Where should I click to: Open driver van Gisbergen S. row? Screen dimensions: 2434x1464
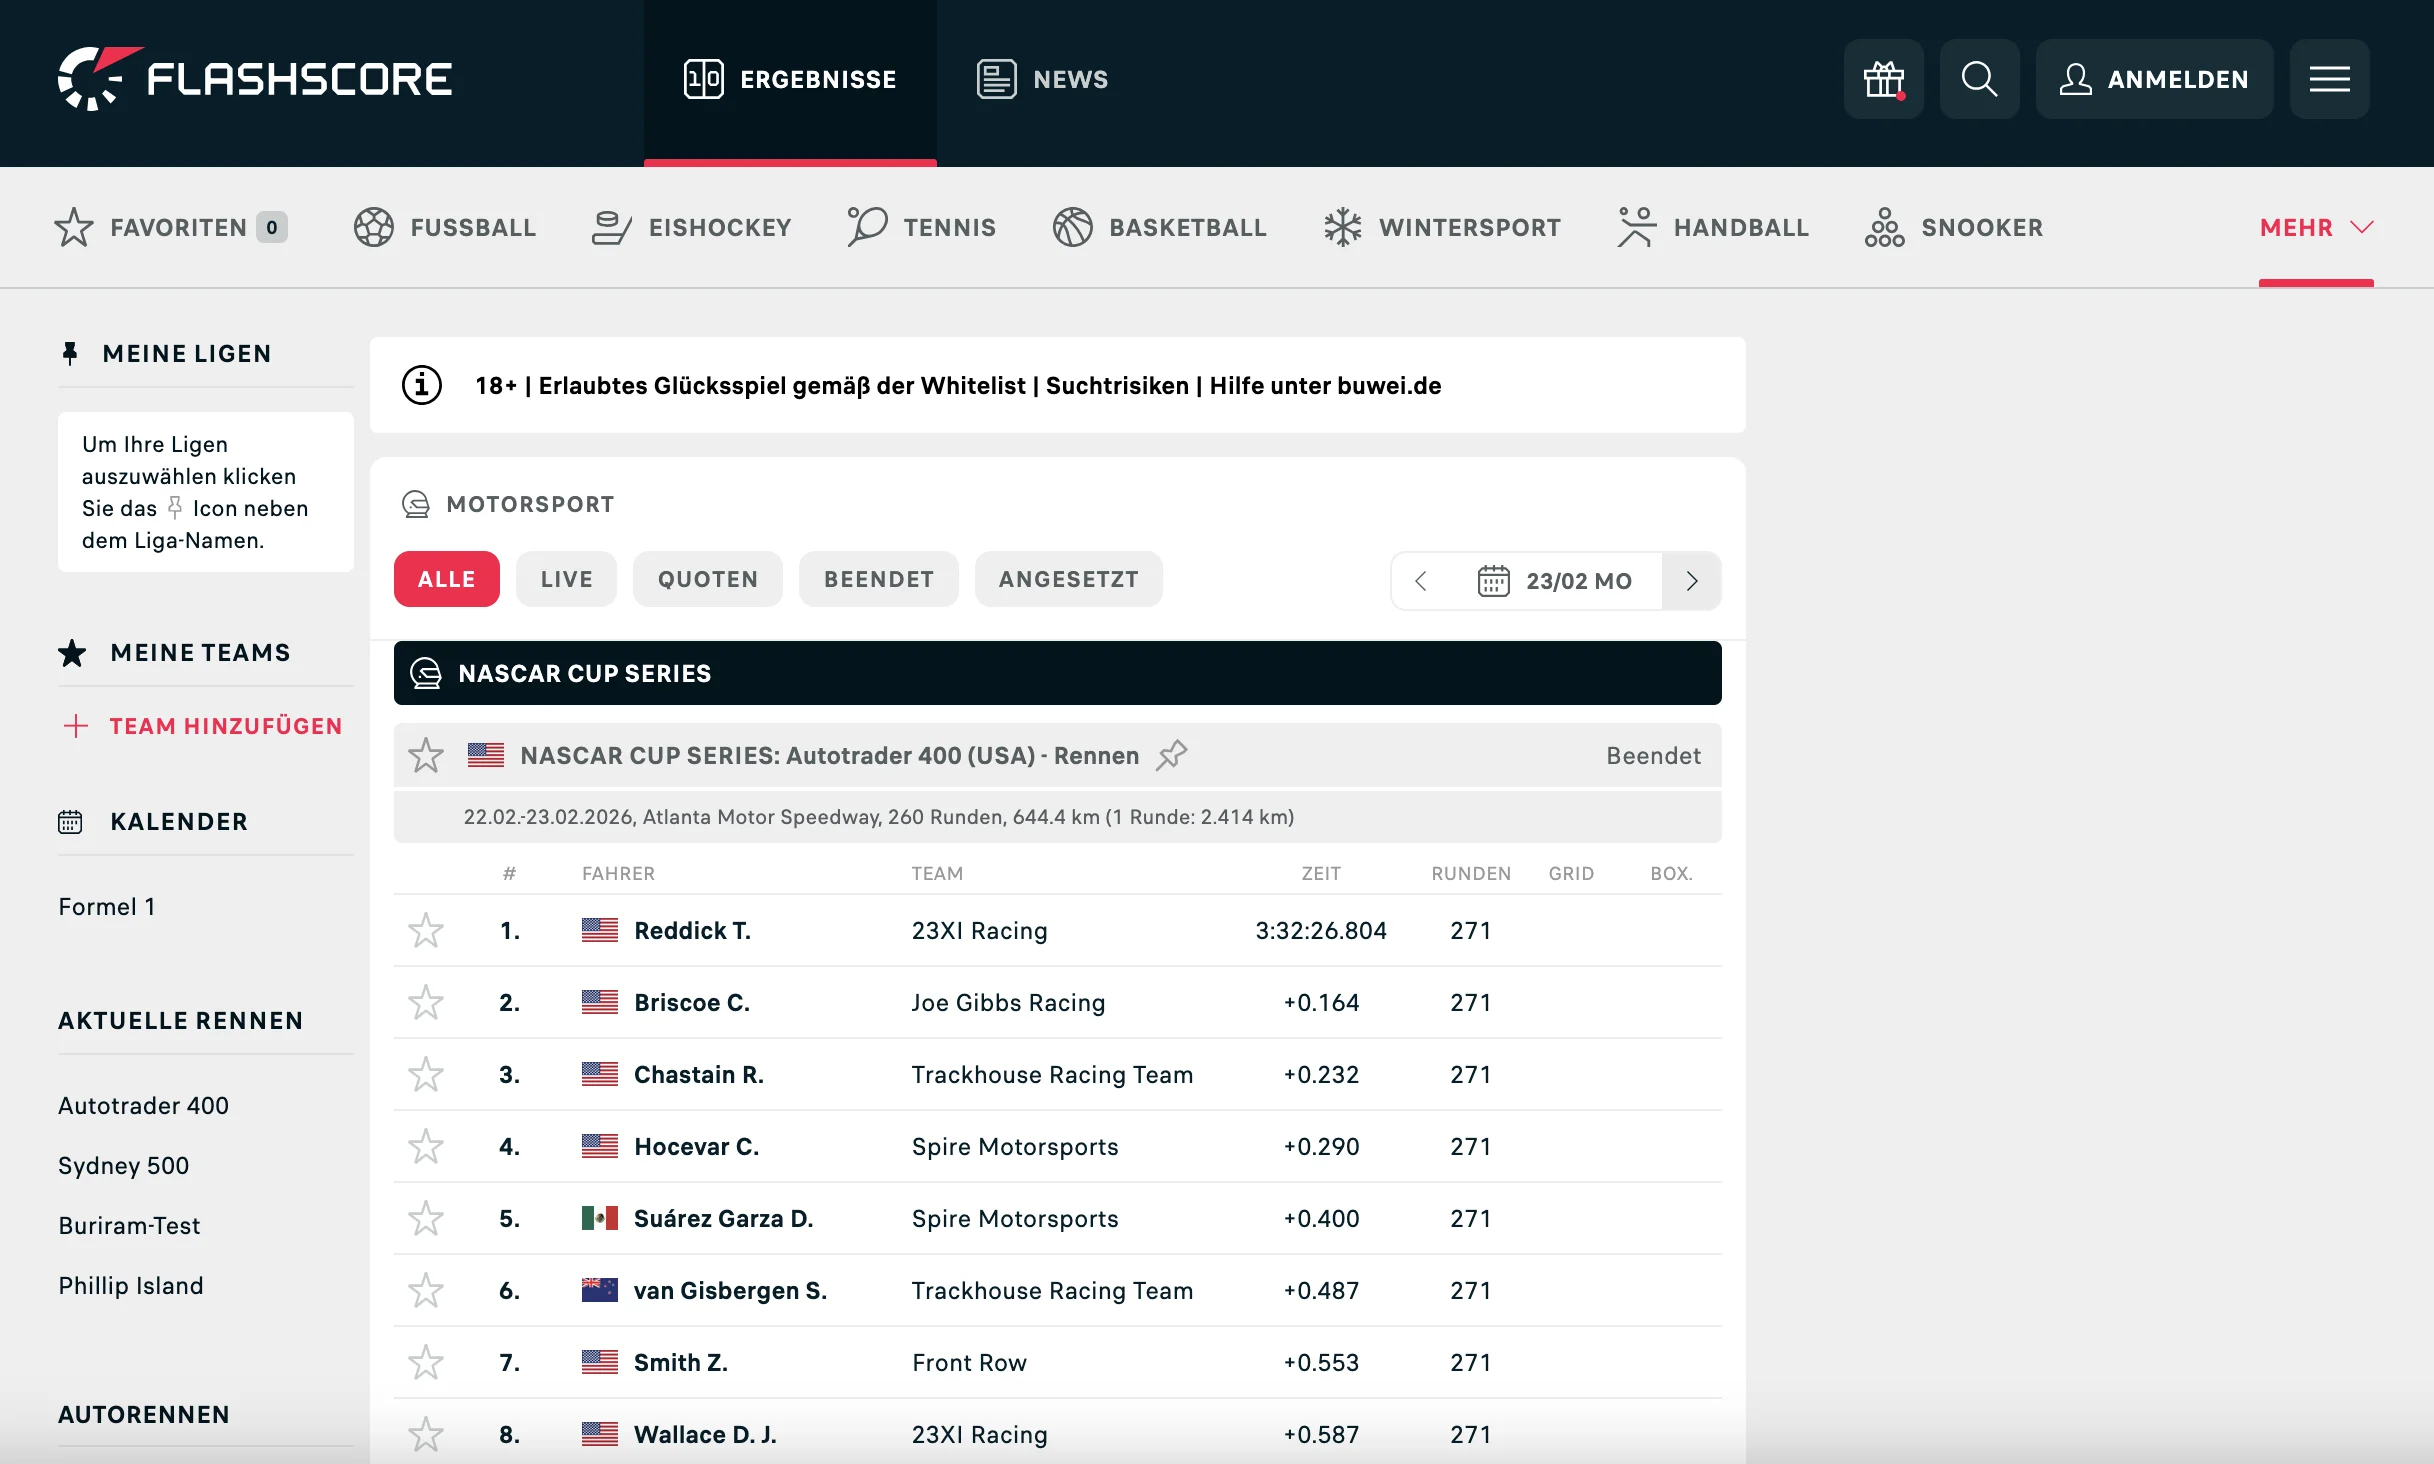click(730, 1291)
